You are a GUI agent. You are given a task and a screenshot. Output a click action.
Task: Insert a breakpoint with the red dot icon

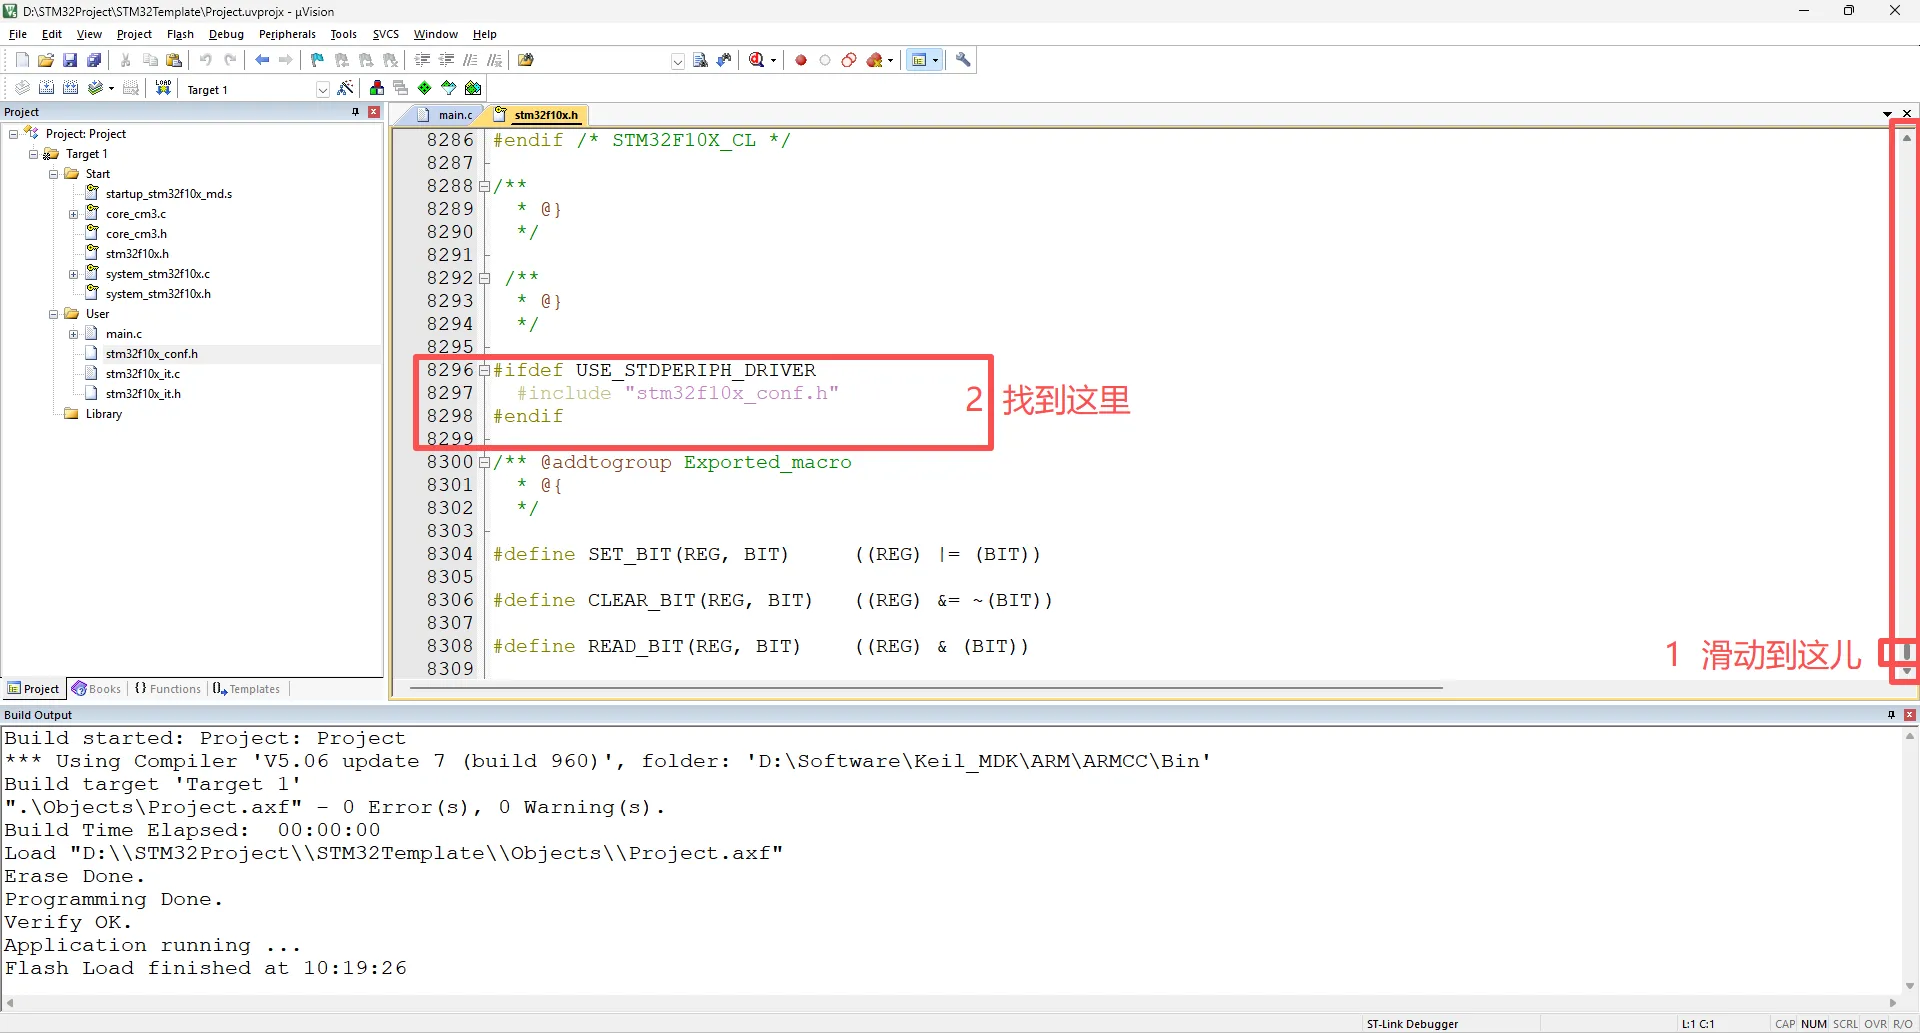point(801,60)
